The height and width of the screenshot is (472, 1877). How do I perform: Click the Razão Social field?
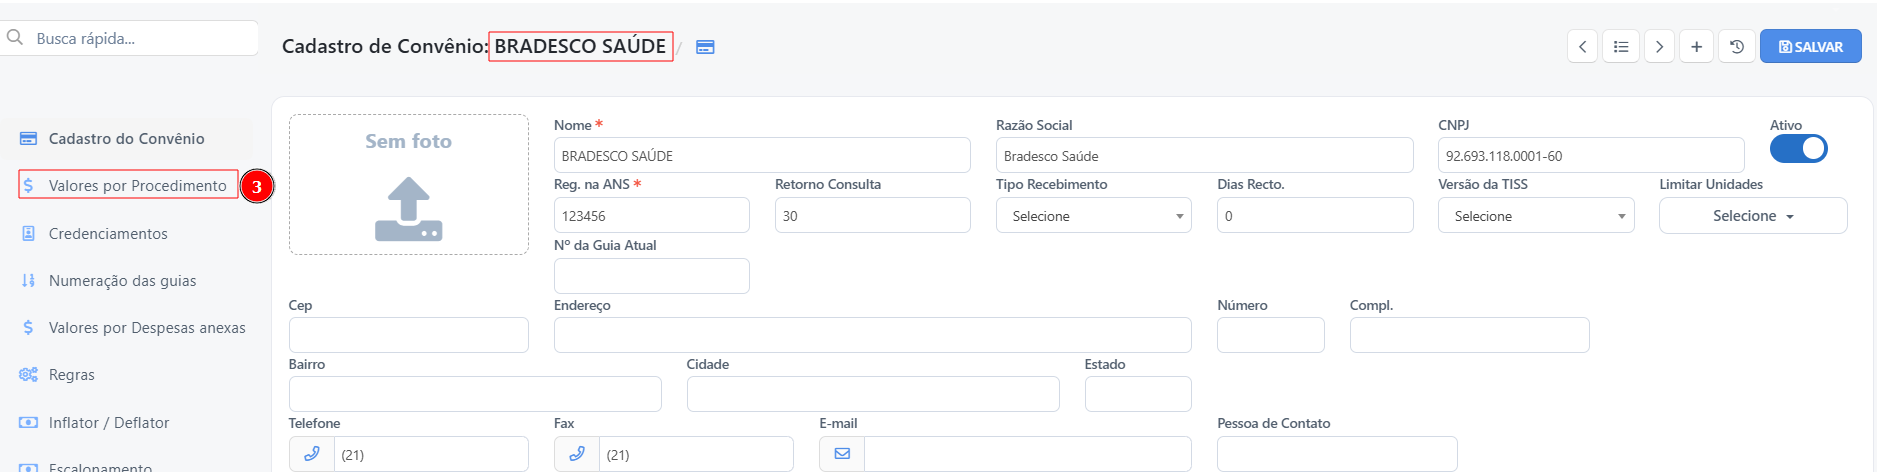pyautogui.click(x=1205, y=156)
